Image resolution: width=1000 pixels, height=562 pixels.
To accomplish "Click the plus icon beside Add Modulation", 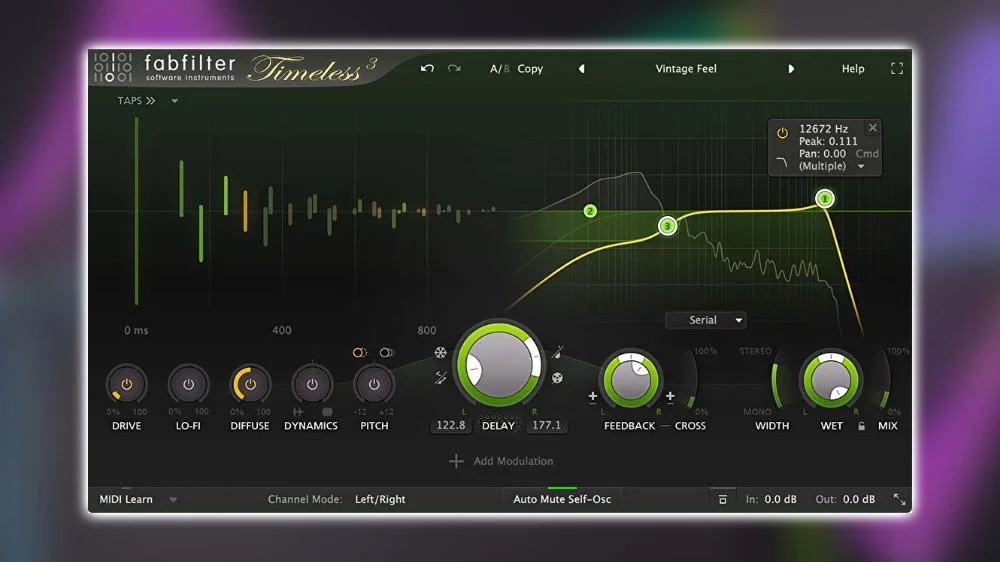I will 456,461.
